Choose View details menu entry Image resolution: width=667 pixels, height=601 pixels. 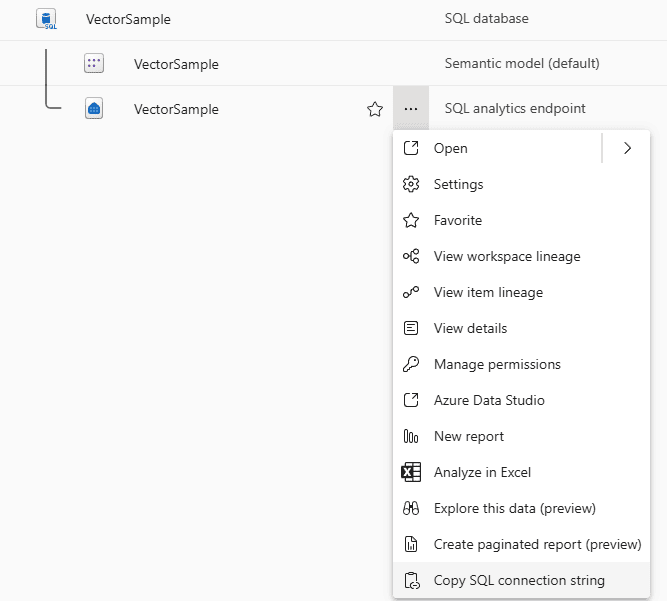(522, 328)
